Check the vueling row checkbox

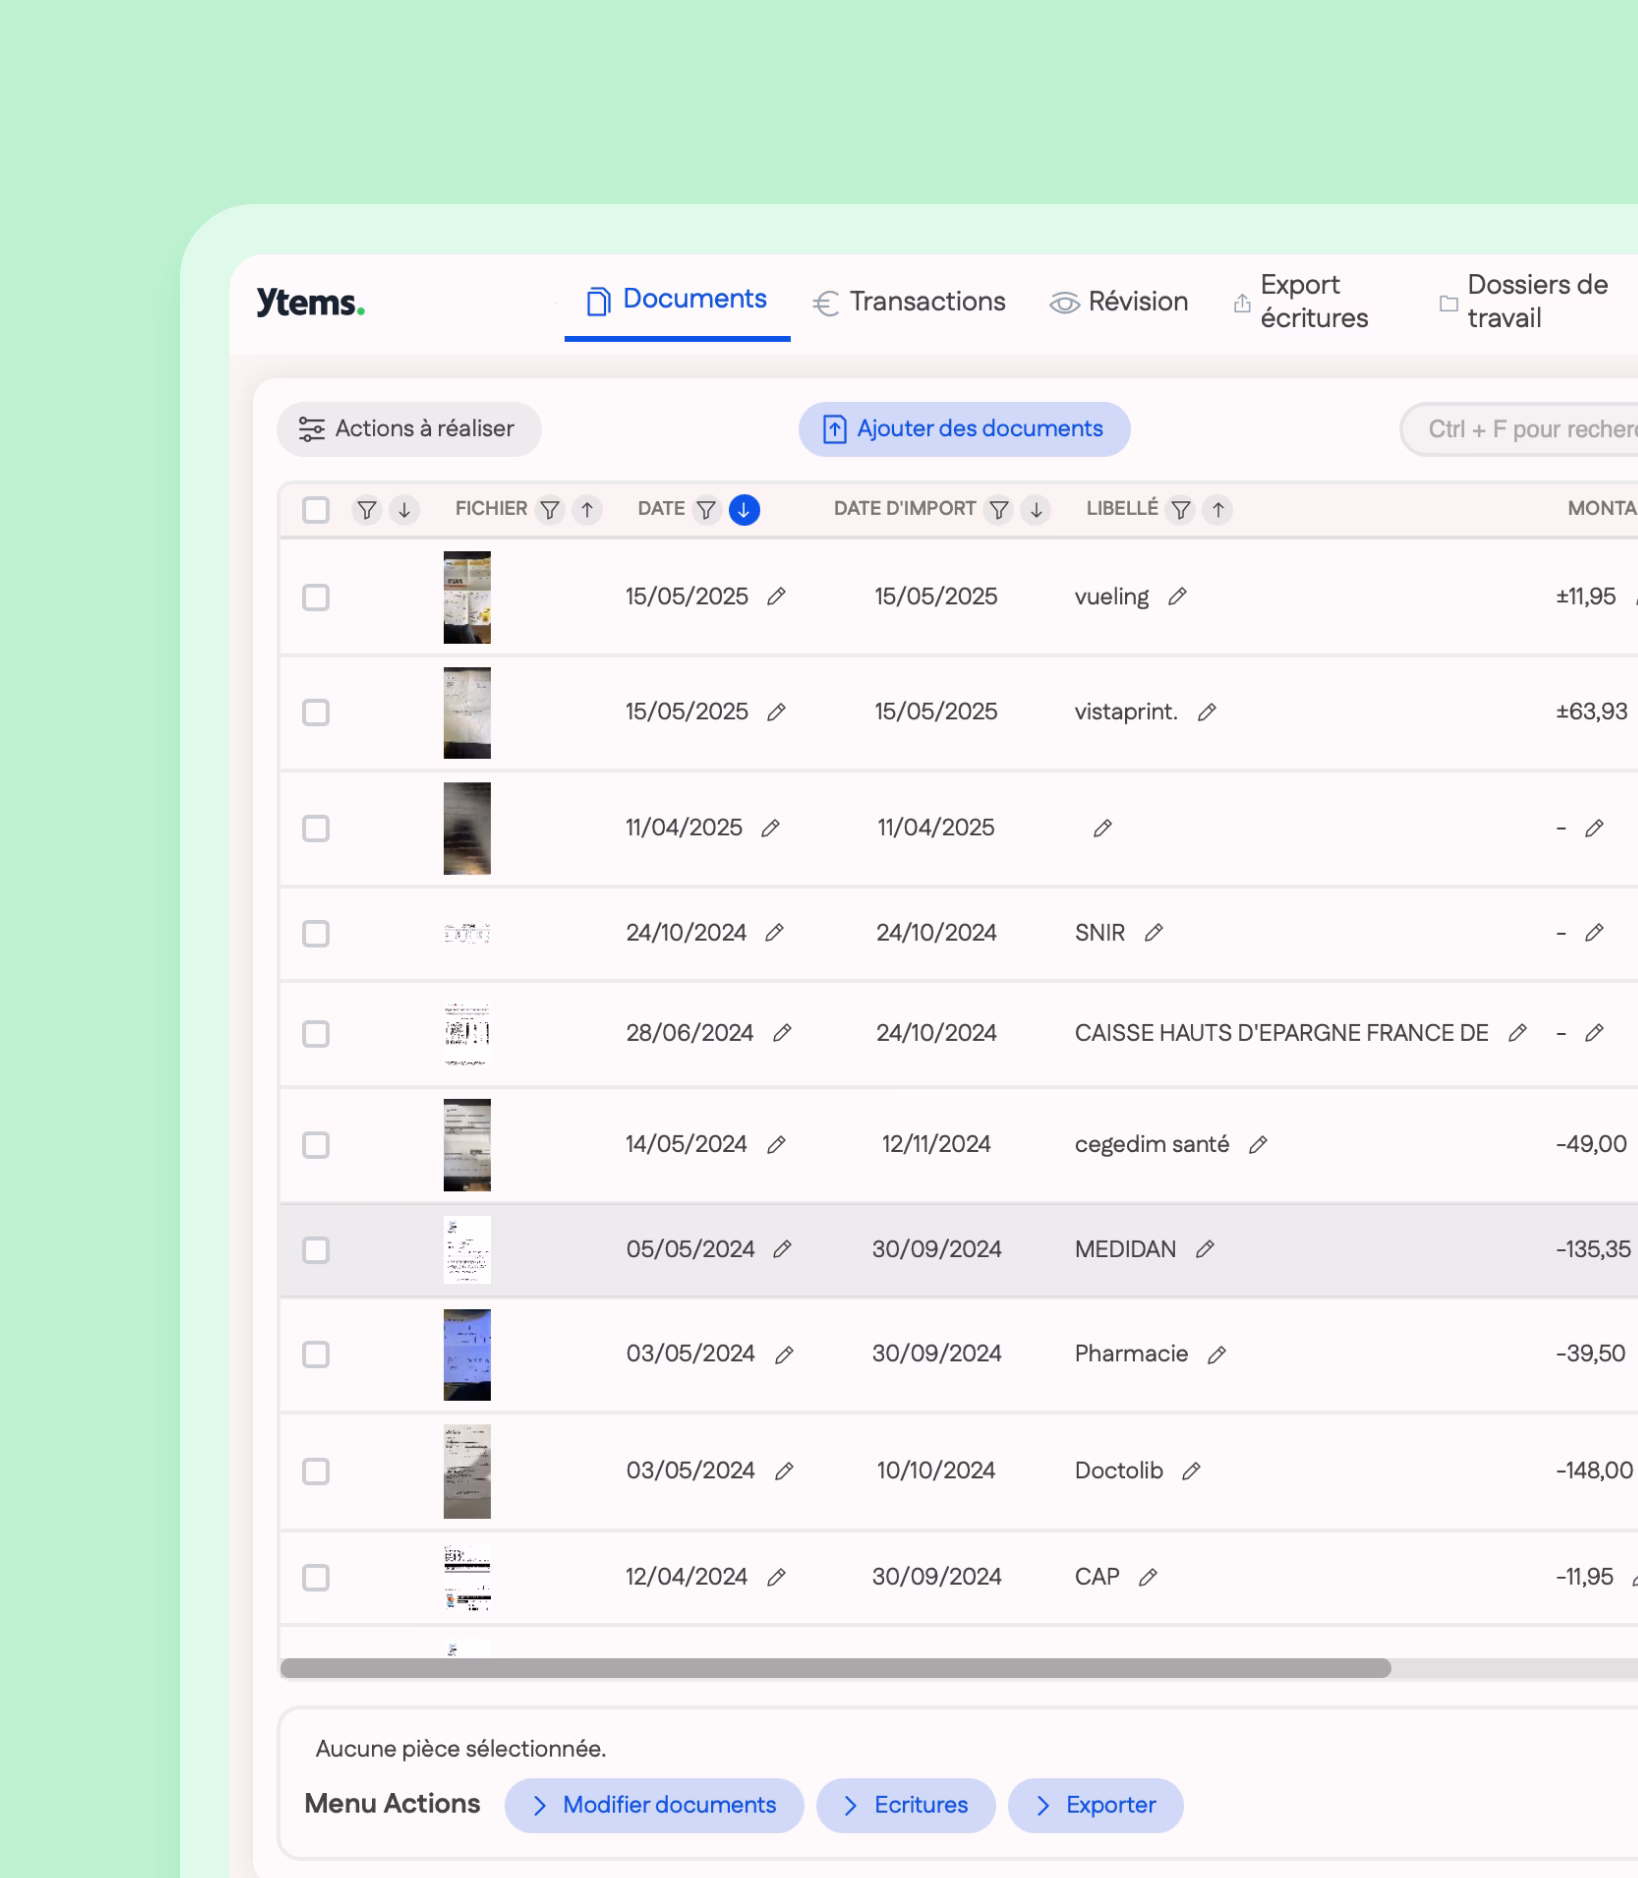click(316, 598)
